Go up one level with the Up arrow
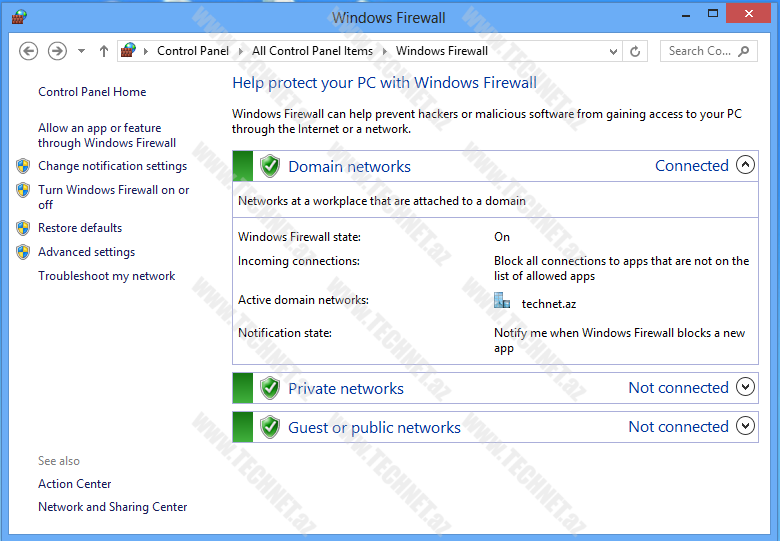This screenshot has height=541, width=780. click(103, 51)
